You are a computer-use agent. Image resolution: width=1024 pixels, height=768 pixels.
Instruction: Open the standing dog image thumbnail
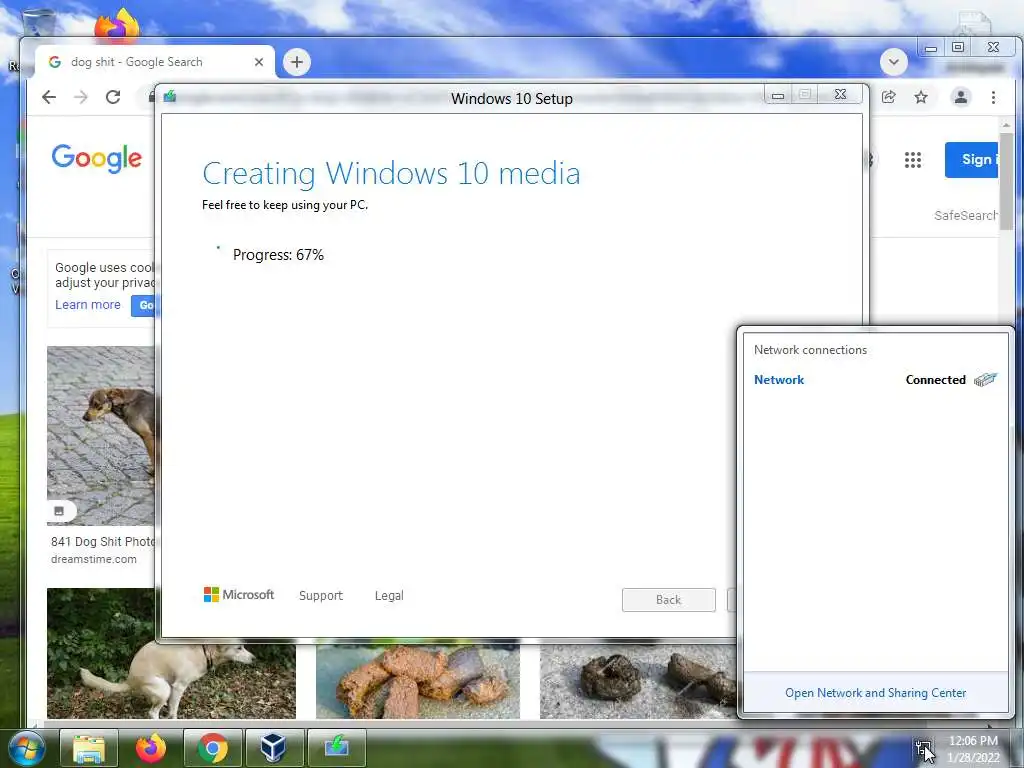[101, 436]
